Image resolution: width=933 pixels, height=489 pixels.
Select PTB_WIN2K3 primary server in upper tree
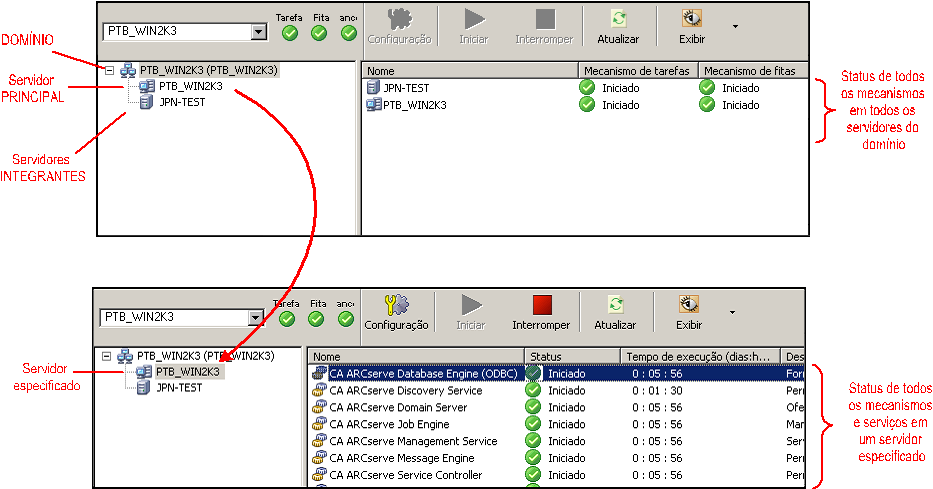(x=190, y=86)
